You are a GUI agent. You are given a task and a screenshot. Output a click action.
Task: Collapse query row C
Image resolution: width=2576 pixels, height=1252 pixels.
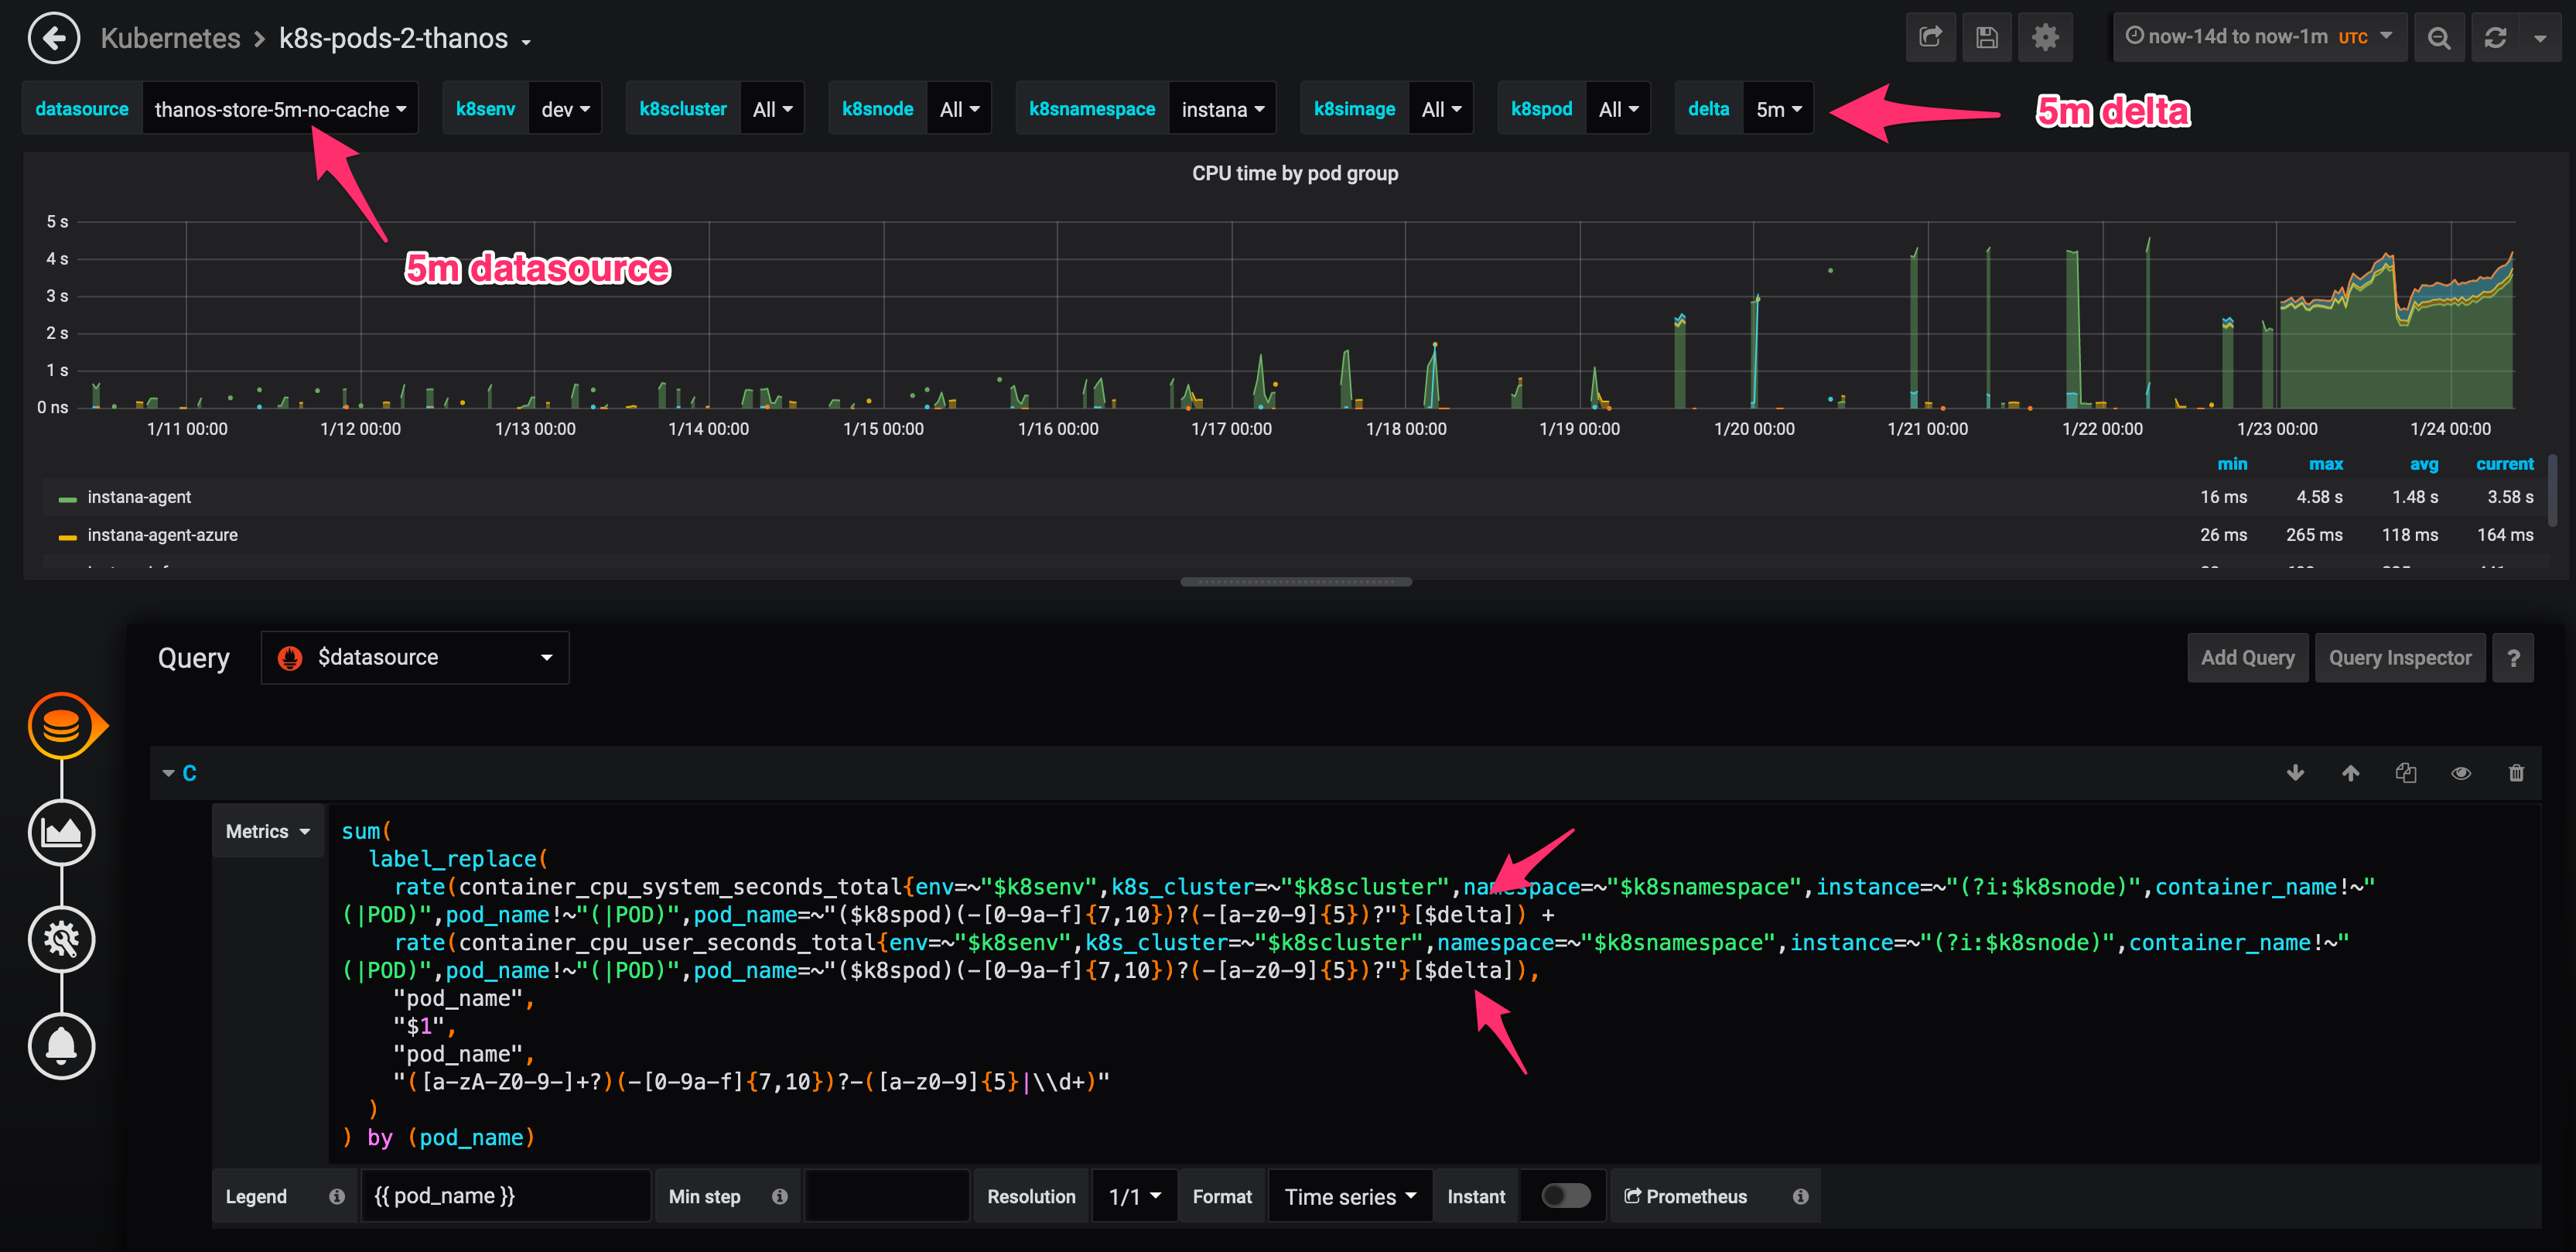click(169, 772)
